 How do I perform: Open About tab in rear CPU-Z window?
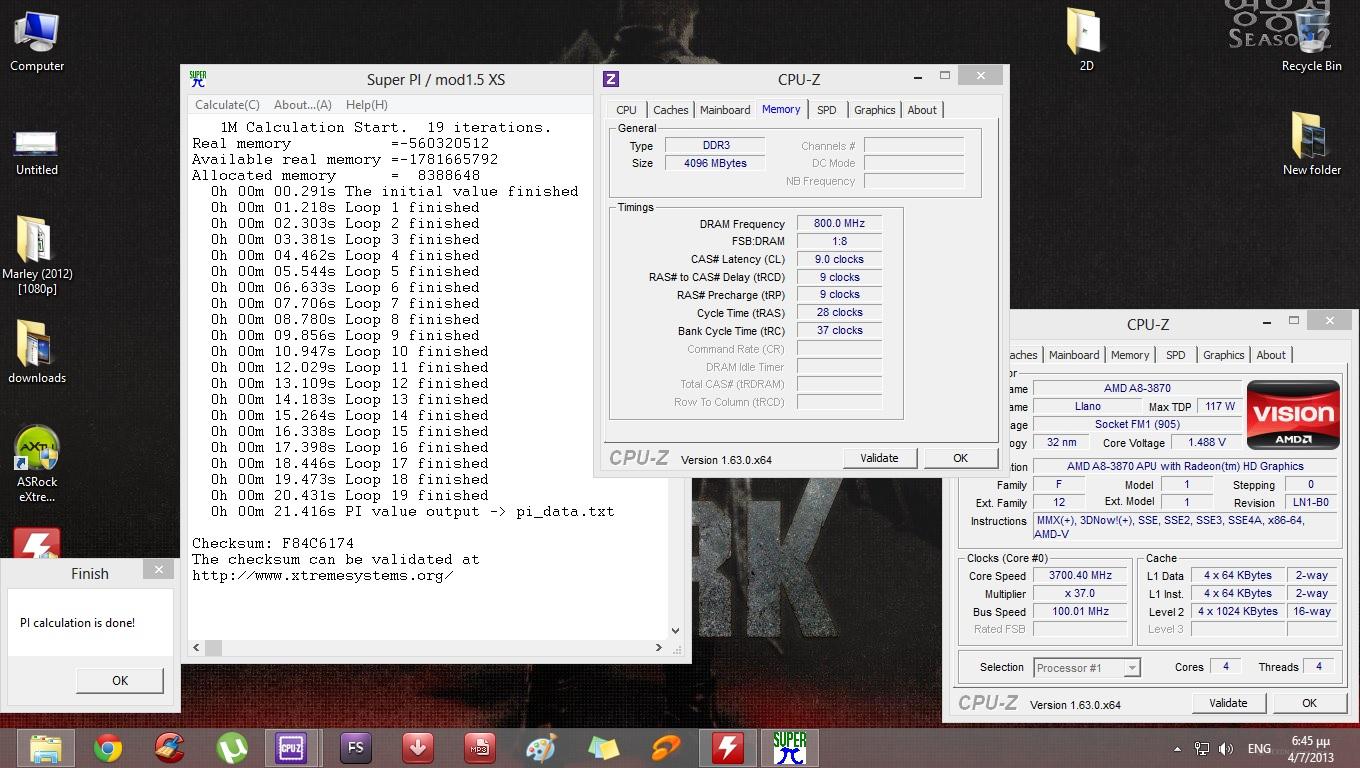point(1271,355)
